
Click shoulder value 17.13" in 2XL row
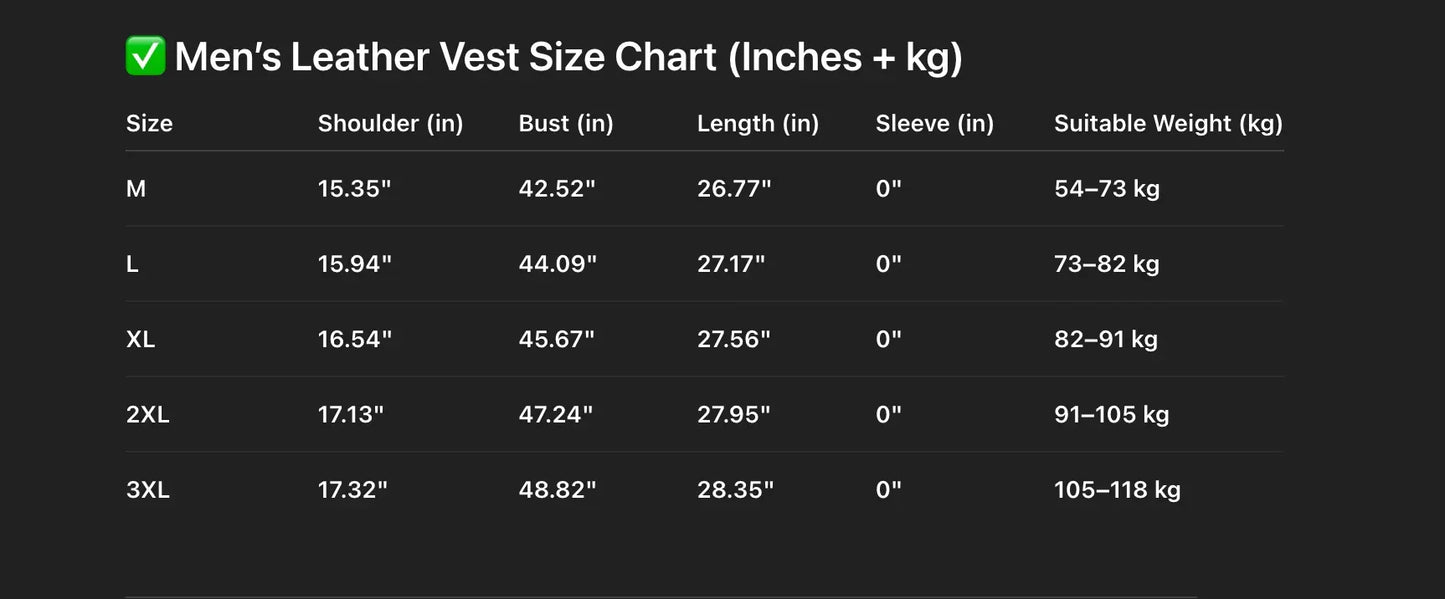point(351,414)
